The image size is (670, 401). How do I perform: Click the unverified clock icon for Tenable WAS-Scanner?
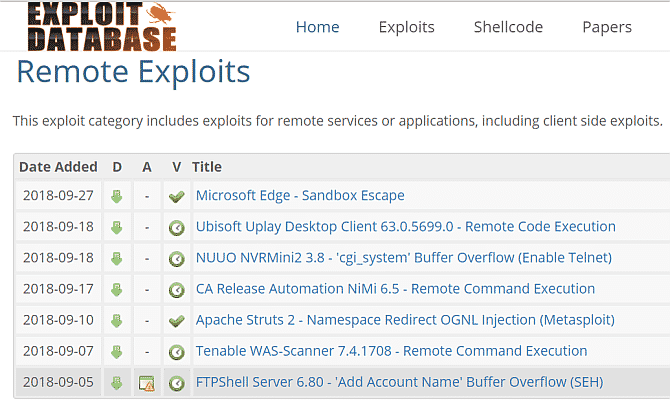(x=176, y=352)
